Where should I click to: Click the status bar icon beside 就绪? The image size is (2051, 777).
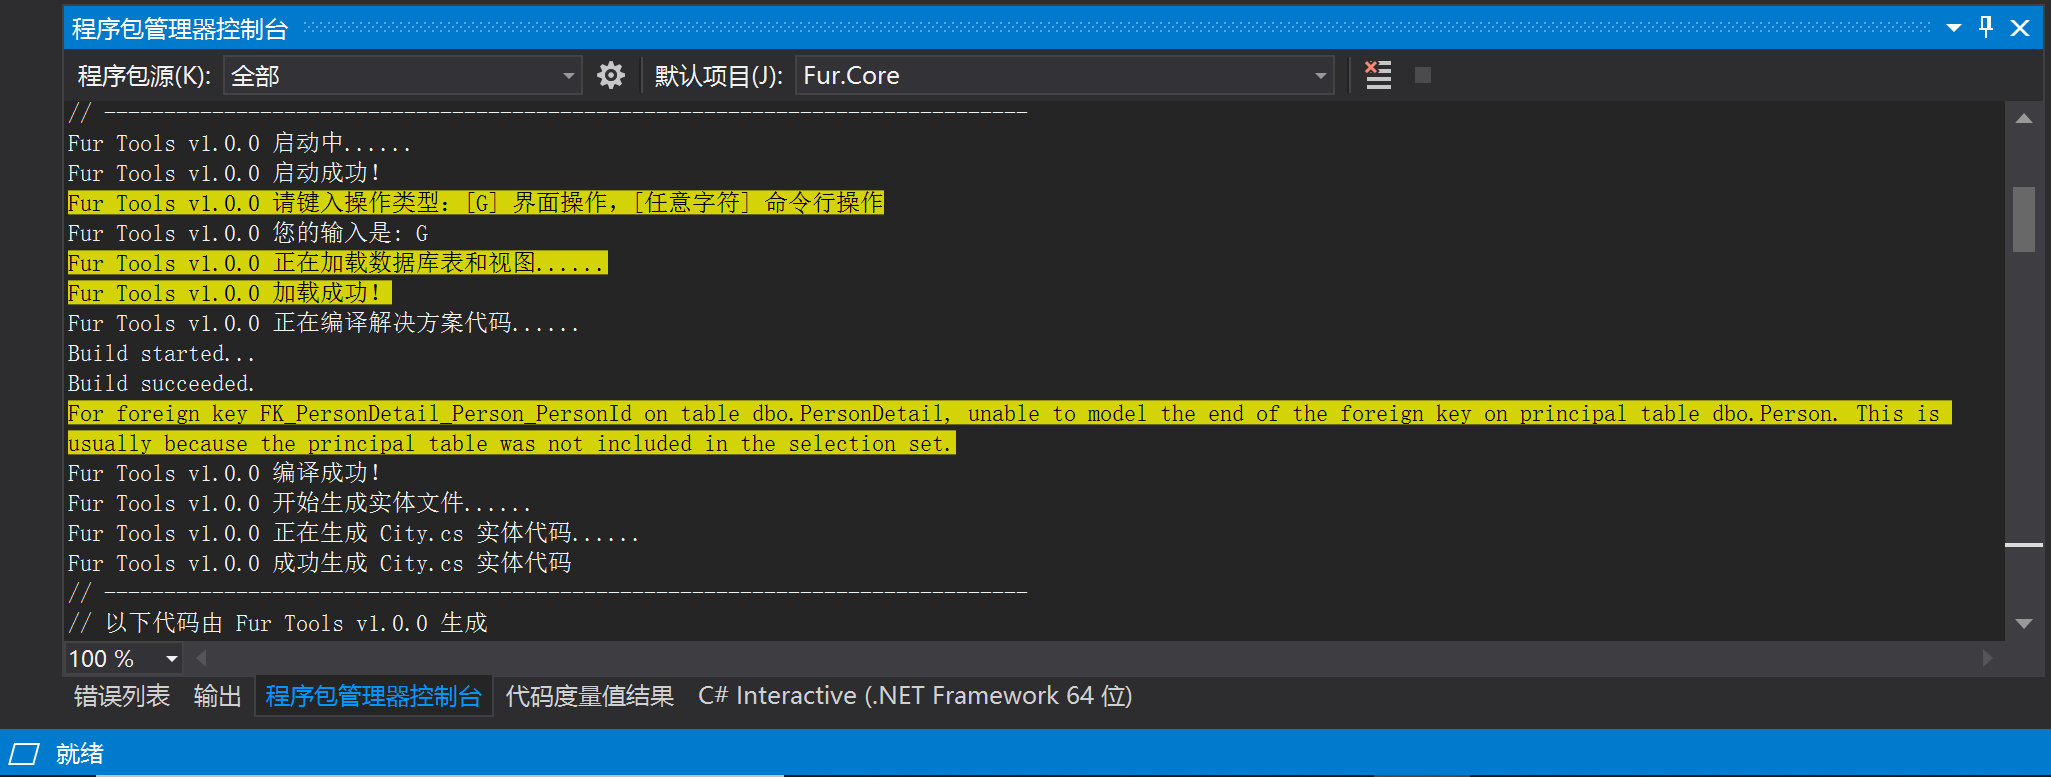coord(24,754)
